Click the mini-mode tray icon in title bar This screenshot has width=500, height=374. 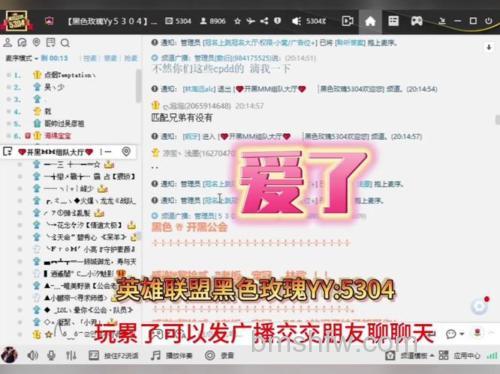[442, 21]
